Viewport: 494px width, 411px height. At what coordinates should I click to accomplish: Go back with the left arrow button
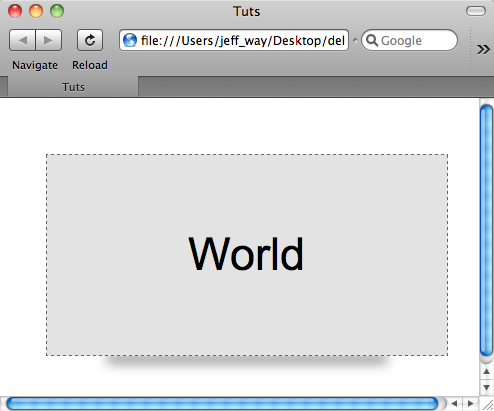(22, 40)
